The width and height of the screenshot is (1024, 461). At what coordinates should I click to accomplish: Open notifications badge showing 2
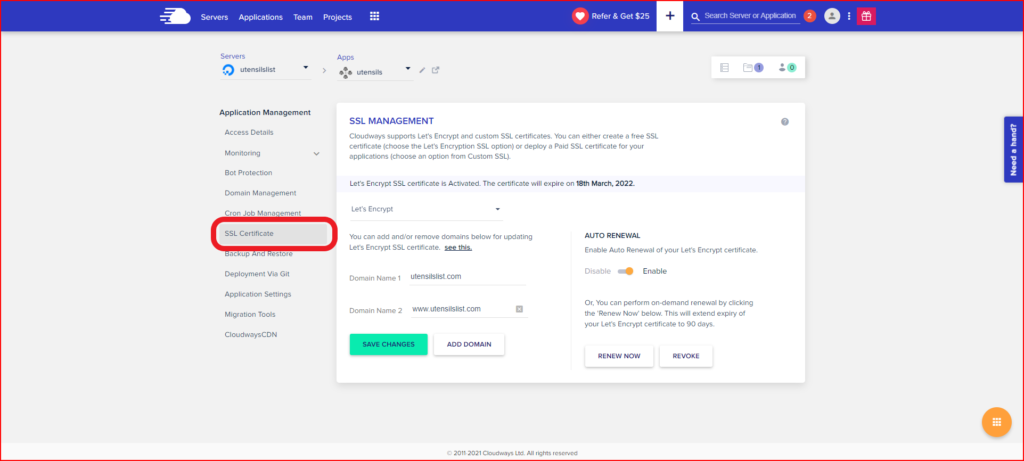coord(810,16)
